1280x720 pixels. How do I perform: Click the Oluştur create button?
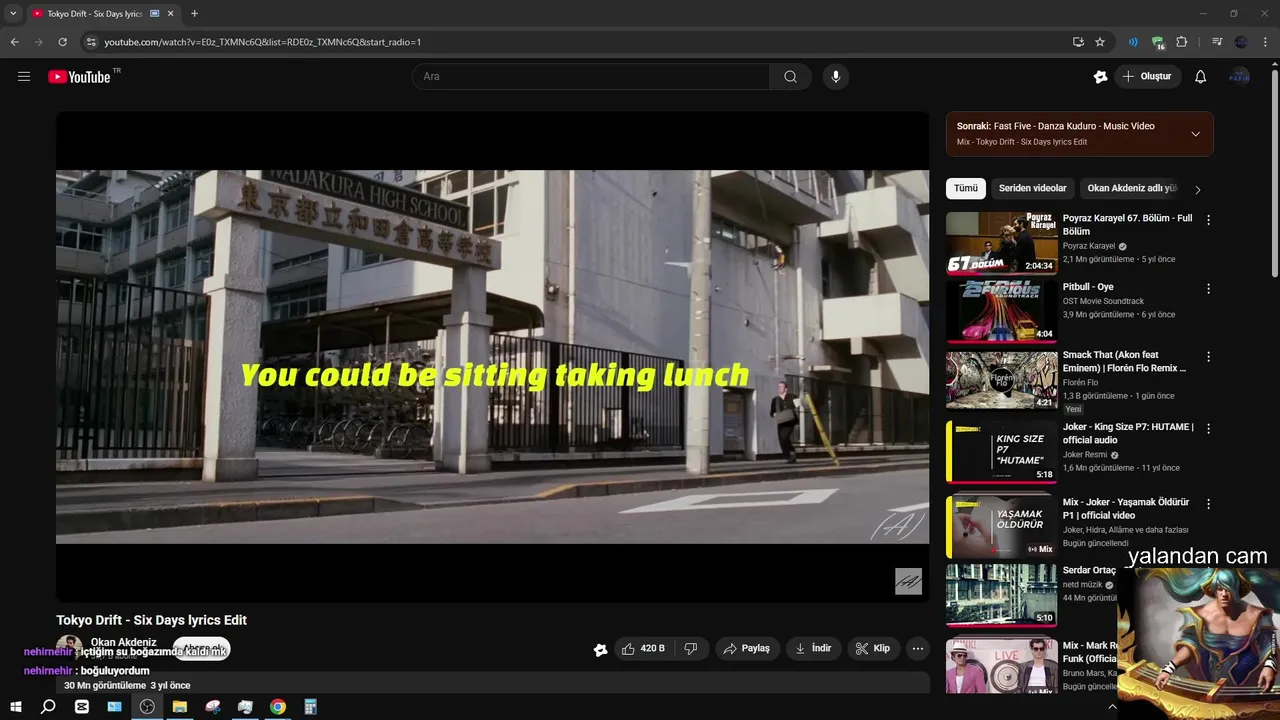pos(1148,77)
